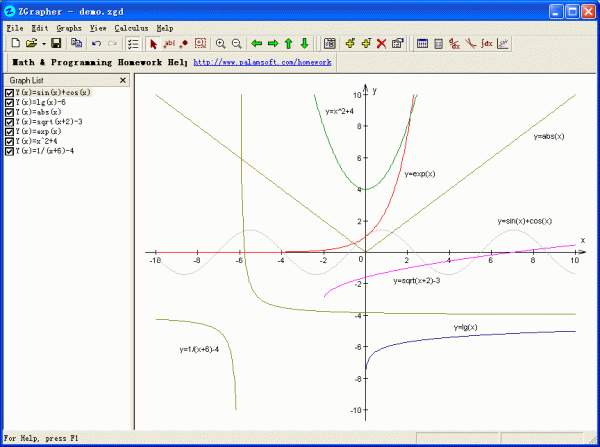Select Y(x)=1/(x+6)-4 in graph list
The image size is (600, 447).
click(50, 152)
